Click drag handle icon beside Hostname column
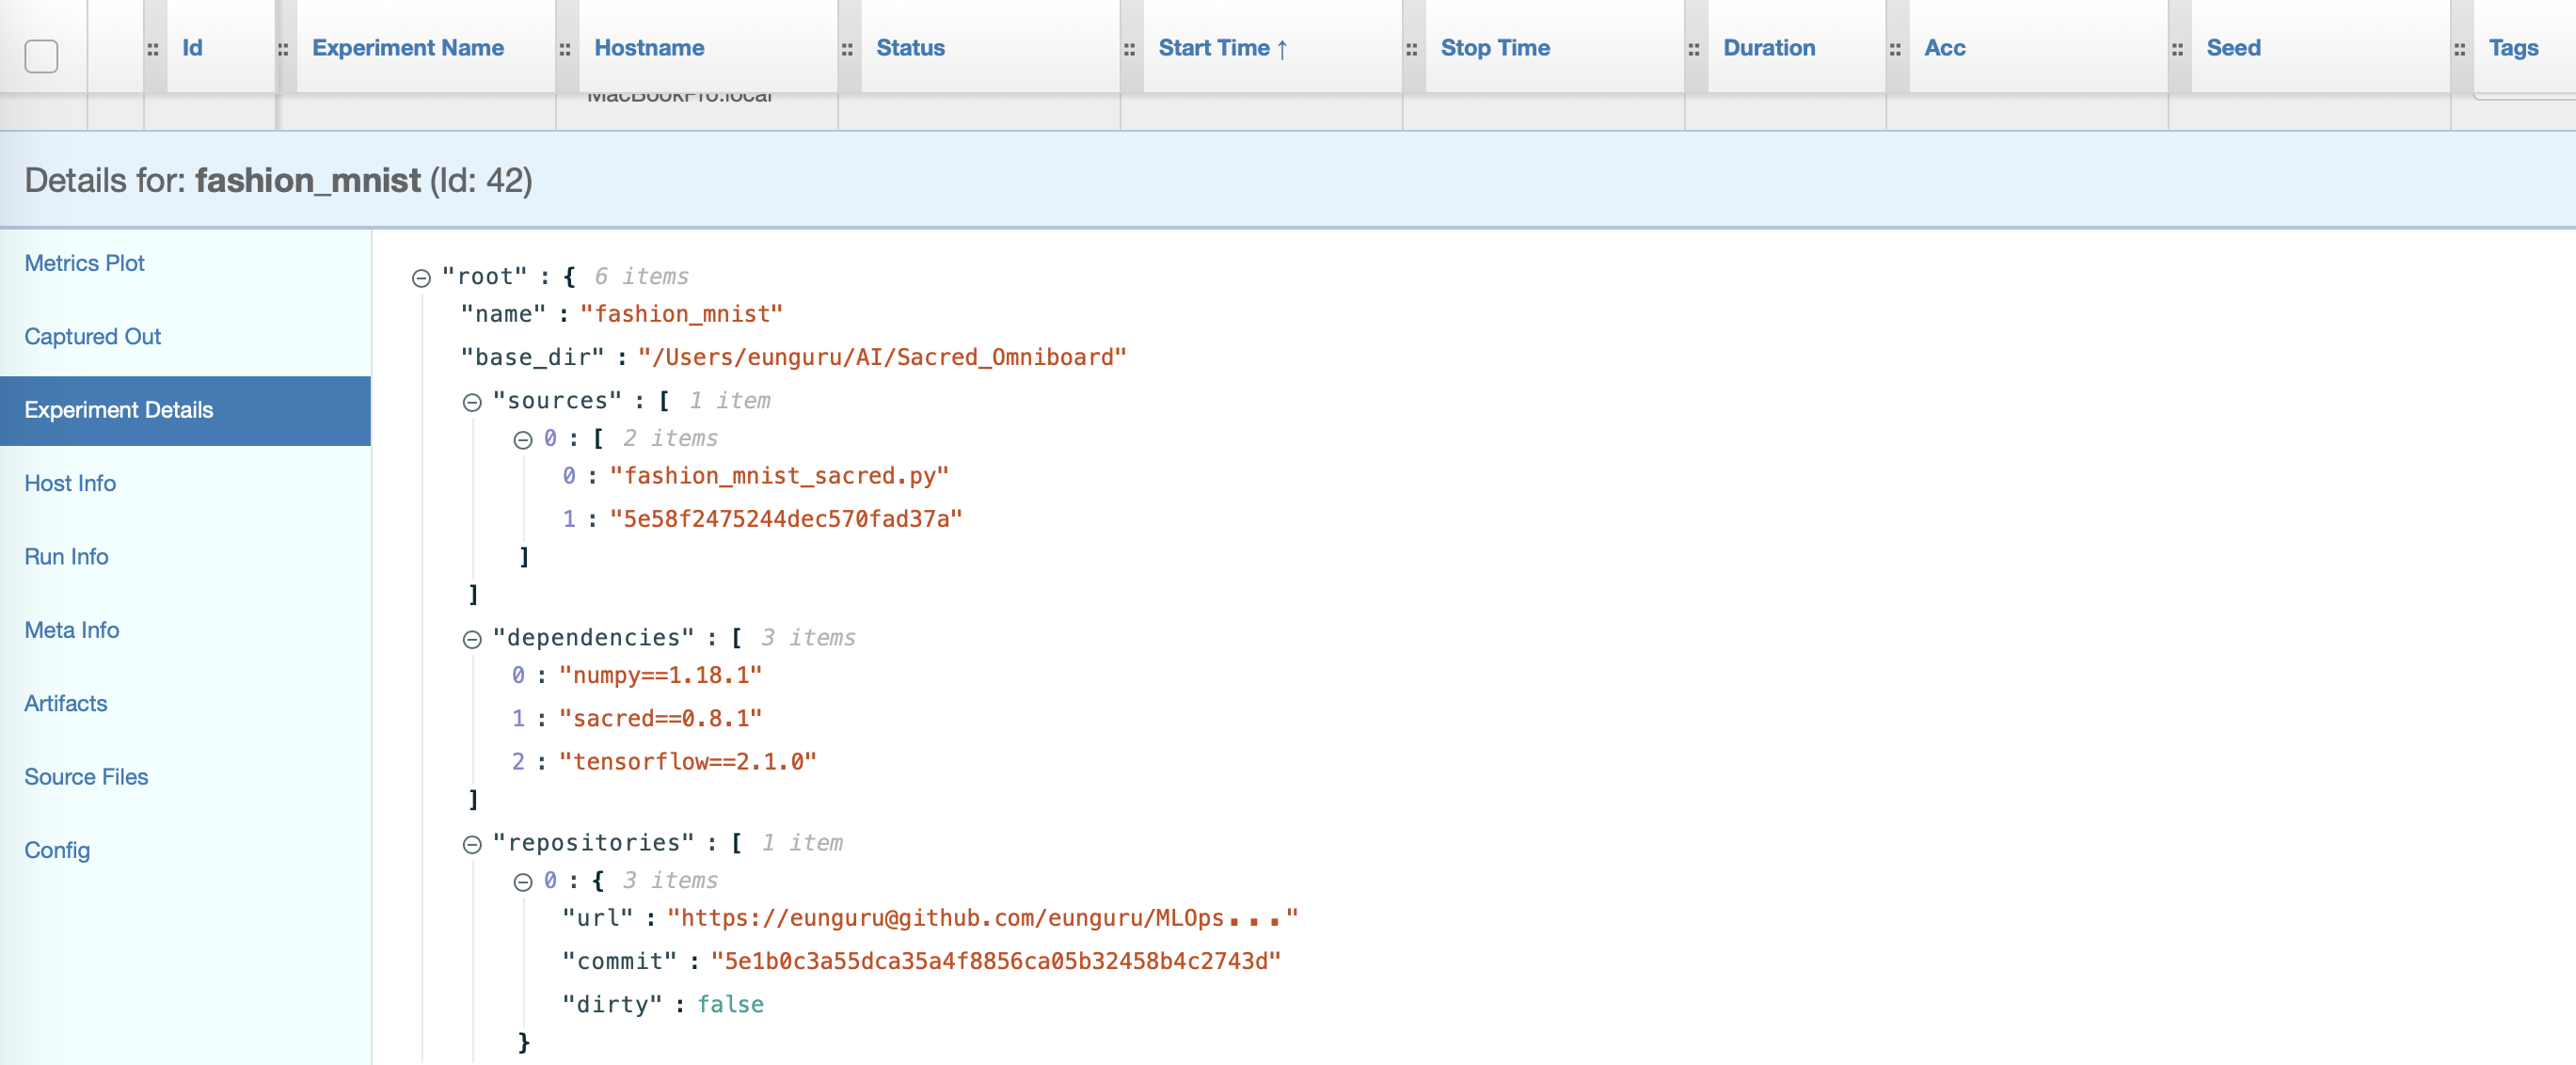Image resolution: width=2576 pixels, height=1065 pixels. [565, 49]
